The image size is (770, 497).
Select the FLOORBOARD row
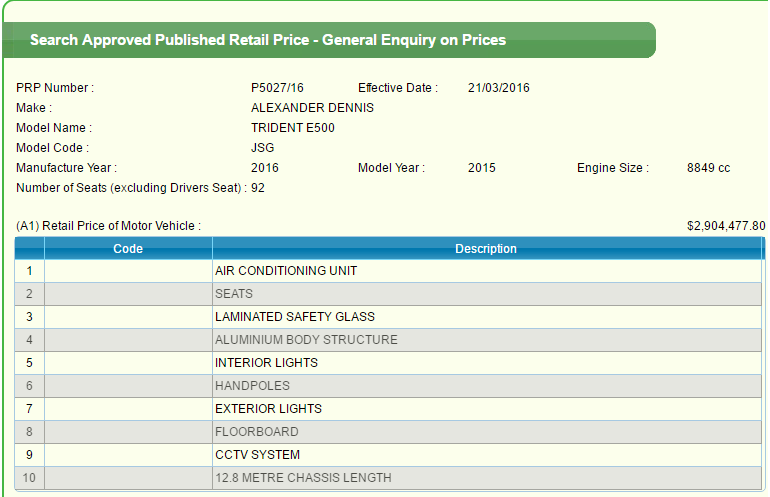coord(256,432)
